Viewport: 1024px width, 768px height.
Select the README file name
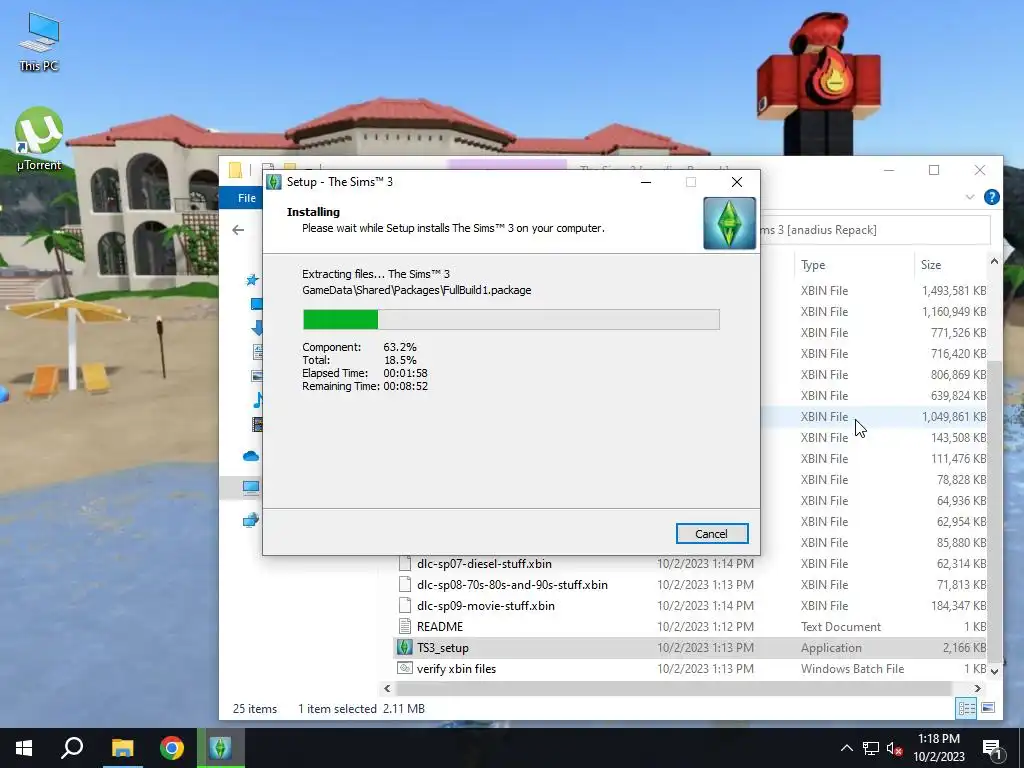(440, 627)
